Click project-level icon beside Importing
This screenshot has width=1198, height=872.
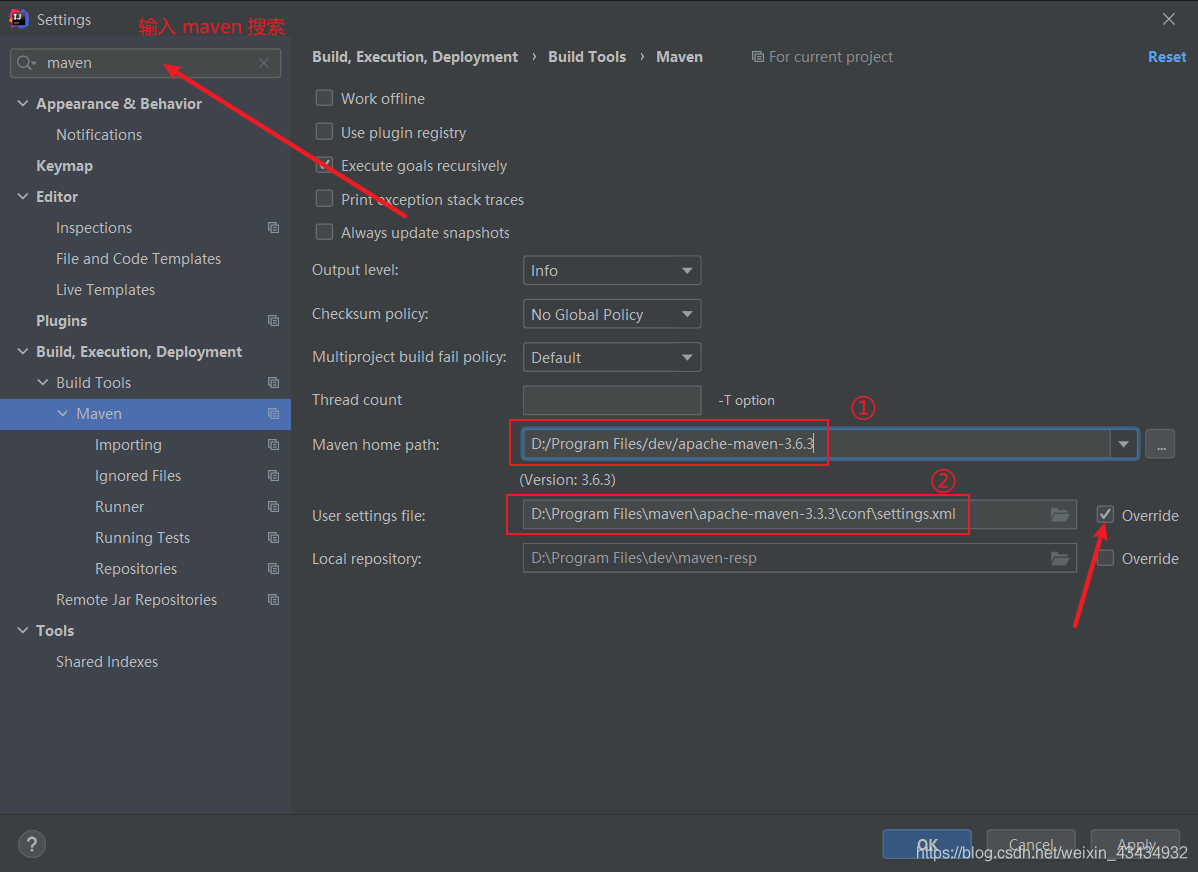(274, 445)
